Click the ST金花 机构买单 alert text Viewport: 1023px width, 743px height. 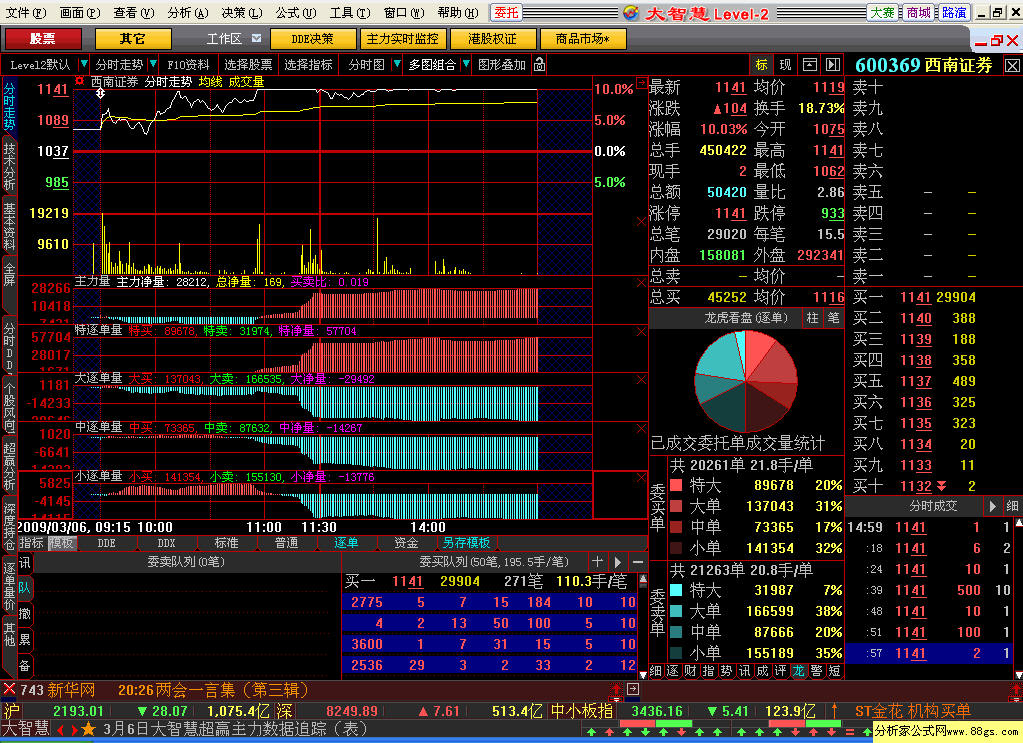(912, 711)
